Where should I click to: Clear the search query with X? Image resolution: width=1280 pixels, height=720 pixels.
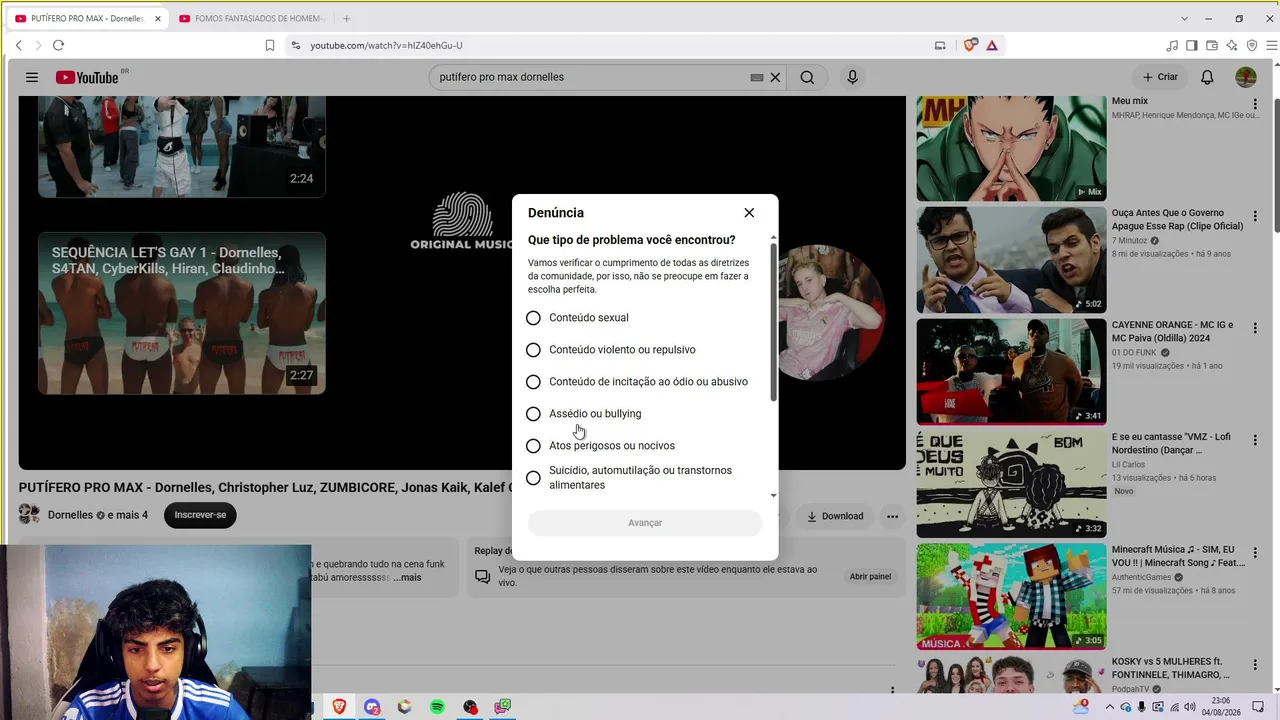click(775, 77)
